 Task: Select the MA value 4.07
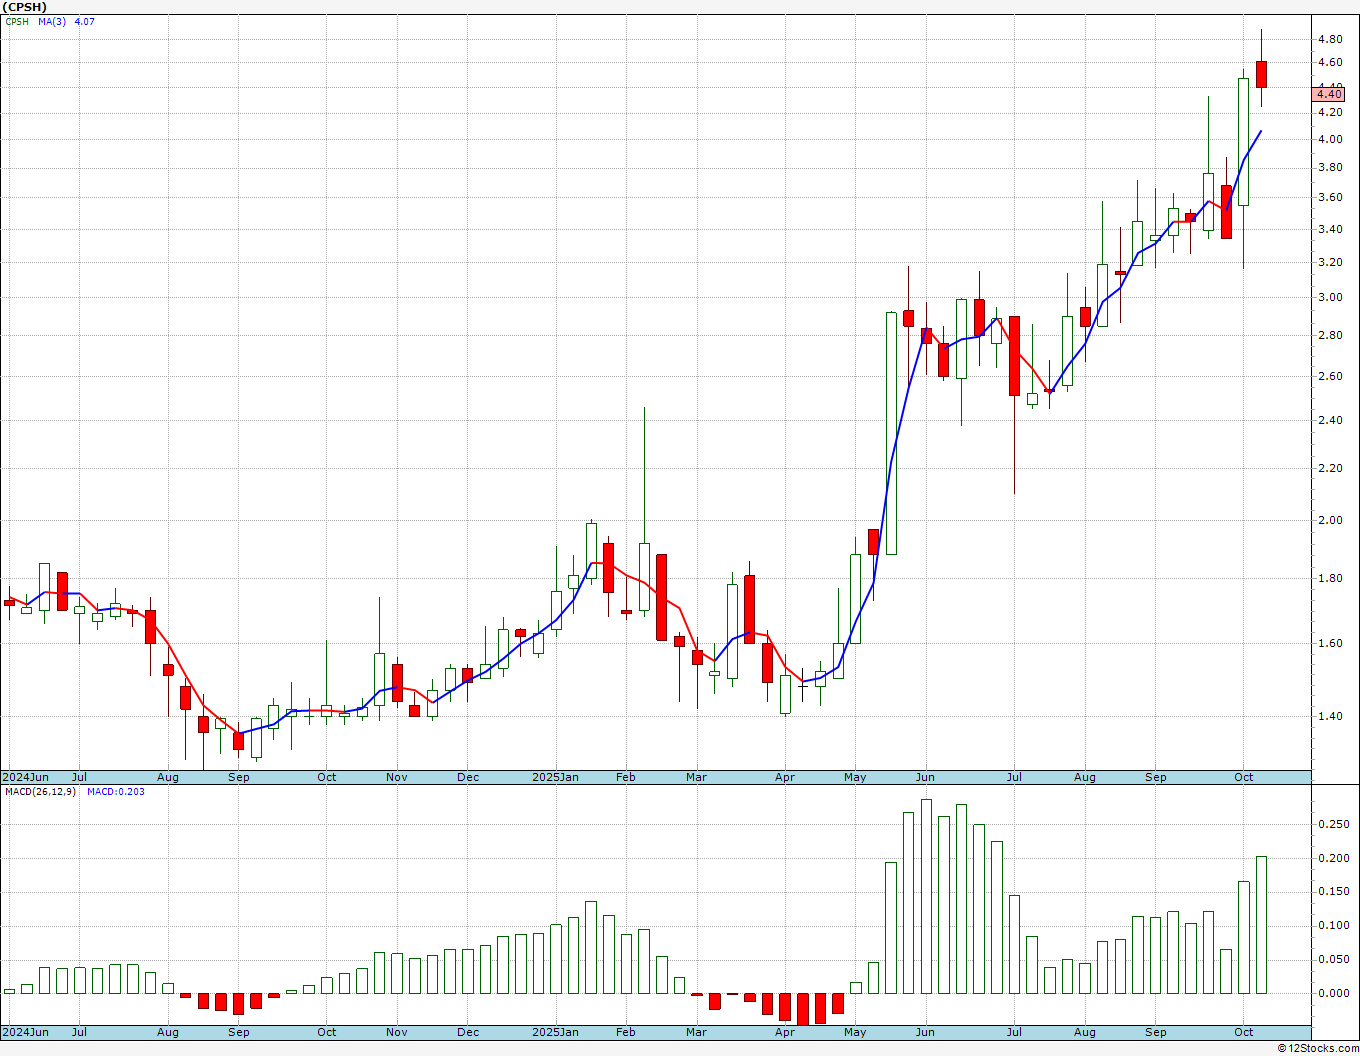click(x=85, y=21)
